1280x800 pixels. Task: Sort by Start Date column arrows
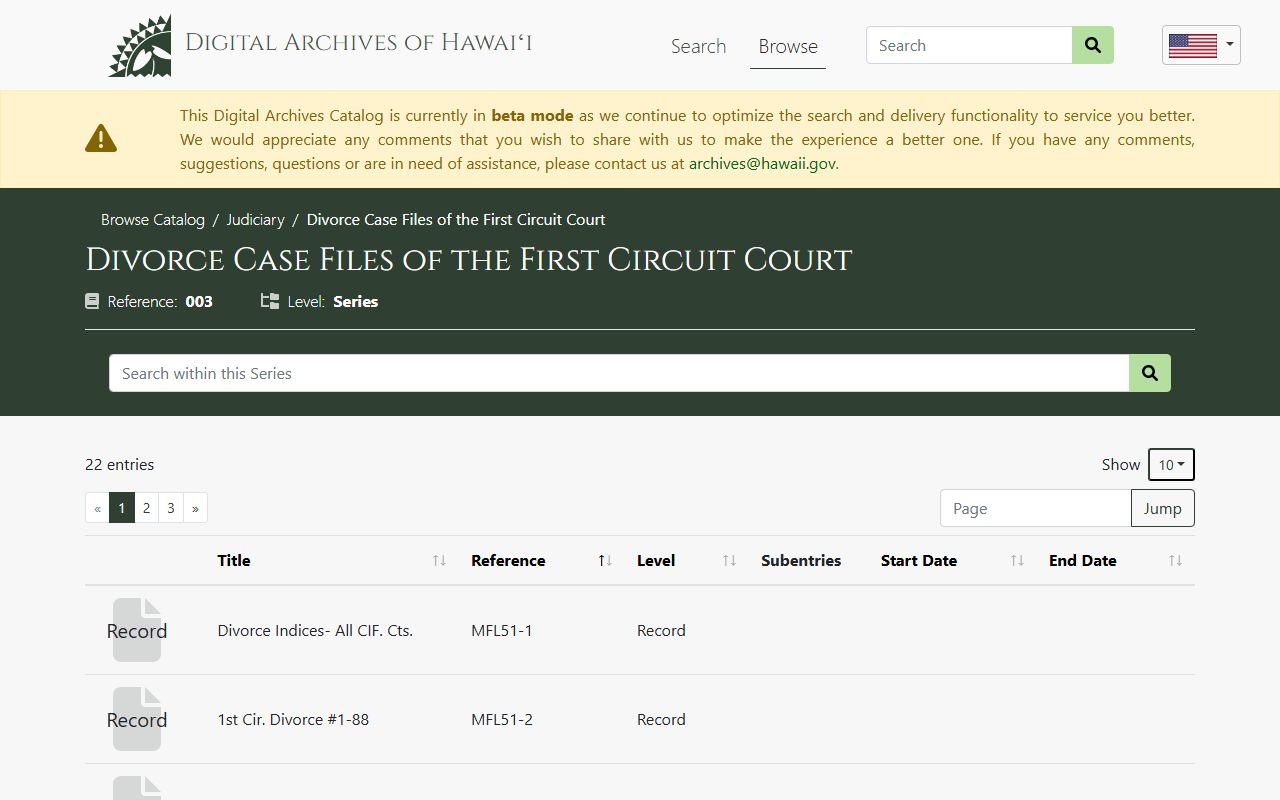pos(1017,561)
